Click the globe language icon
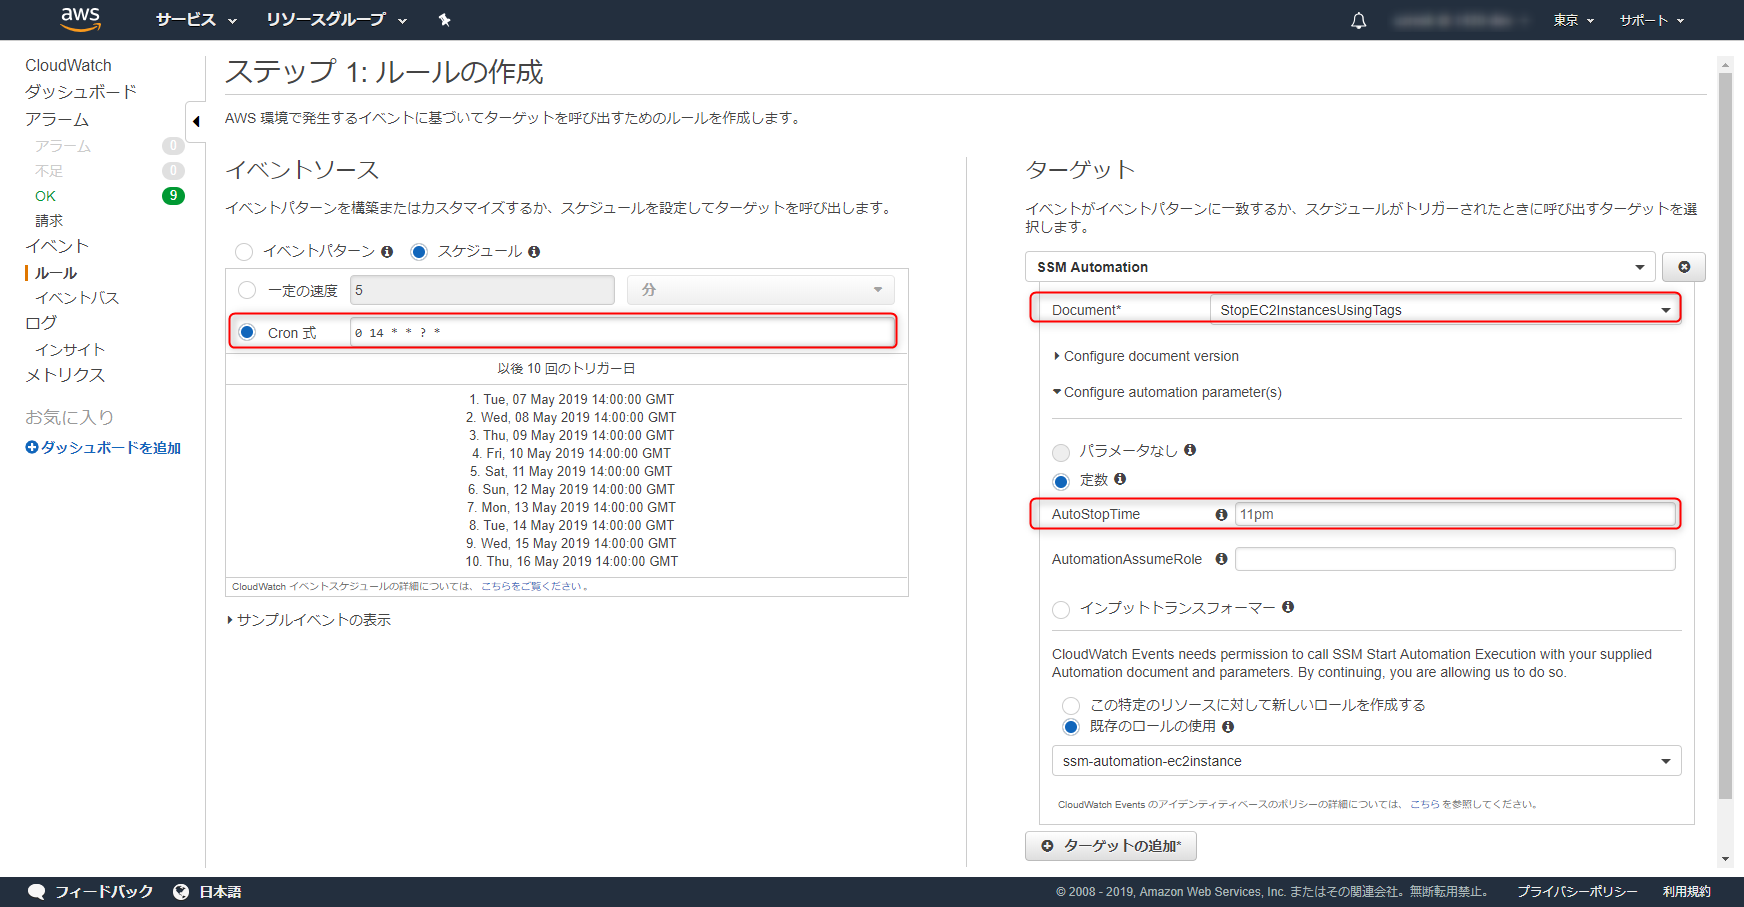 181,892
